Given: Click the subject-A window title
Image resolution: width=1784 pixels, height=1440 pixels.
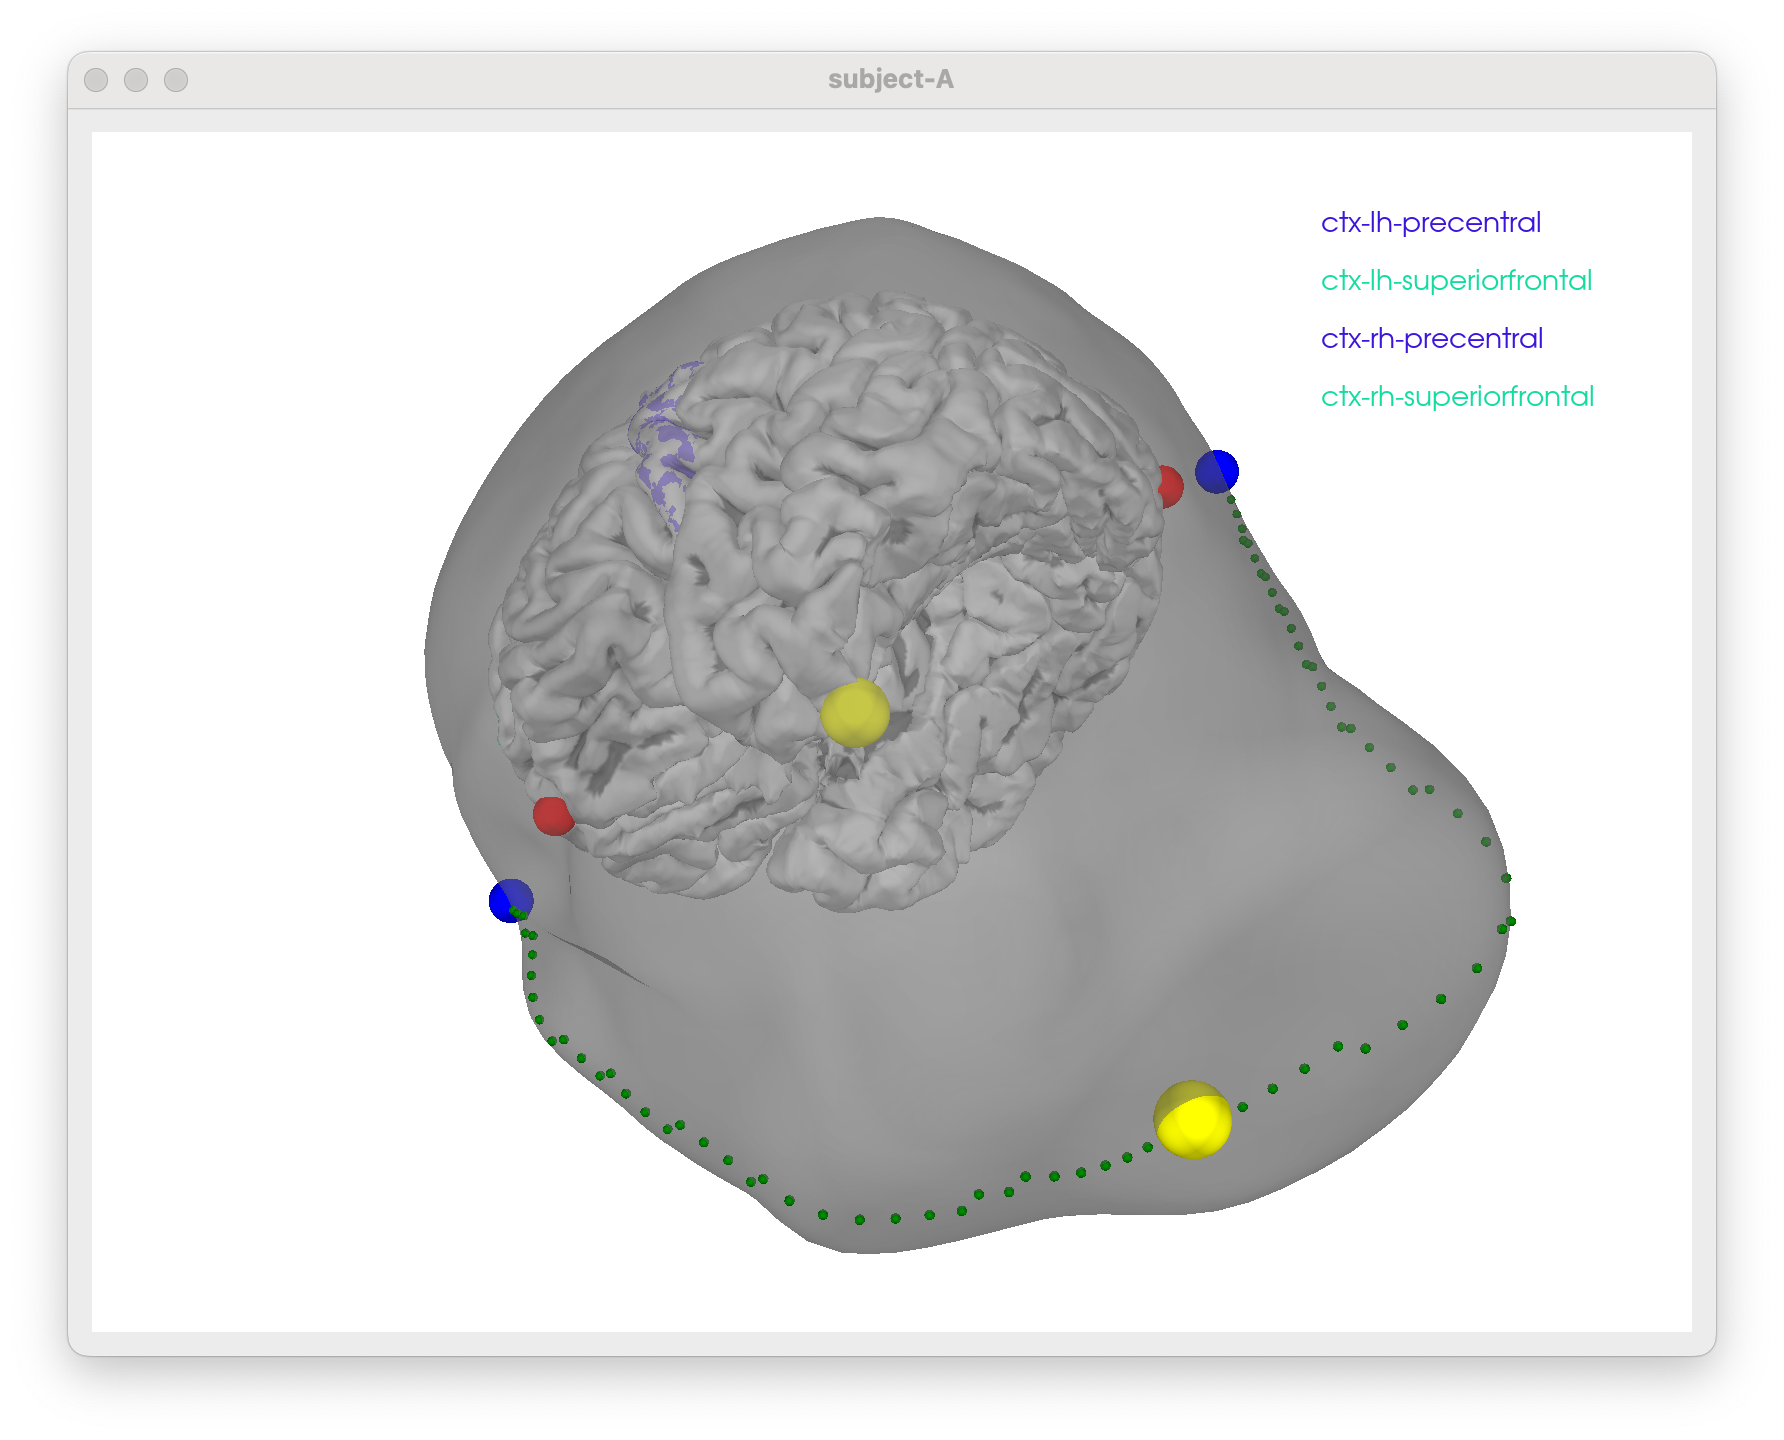Looking at the screenshot, I should tap(890, 80).
